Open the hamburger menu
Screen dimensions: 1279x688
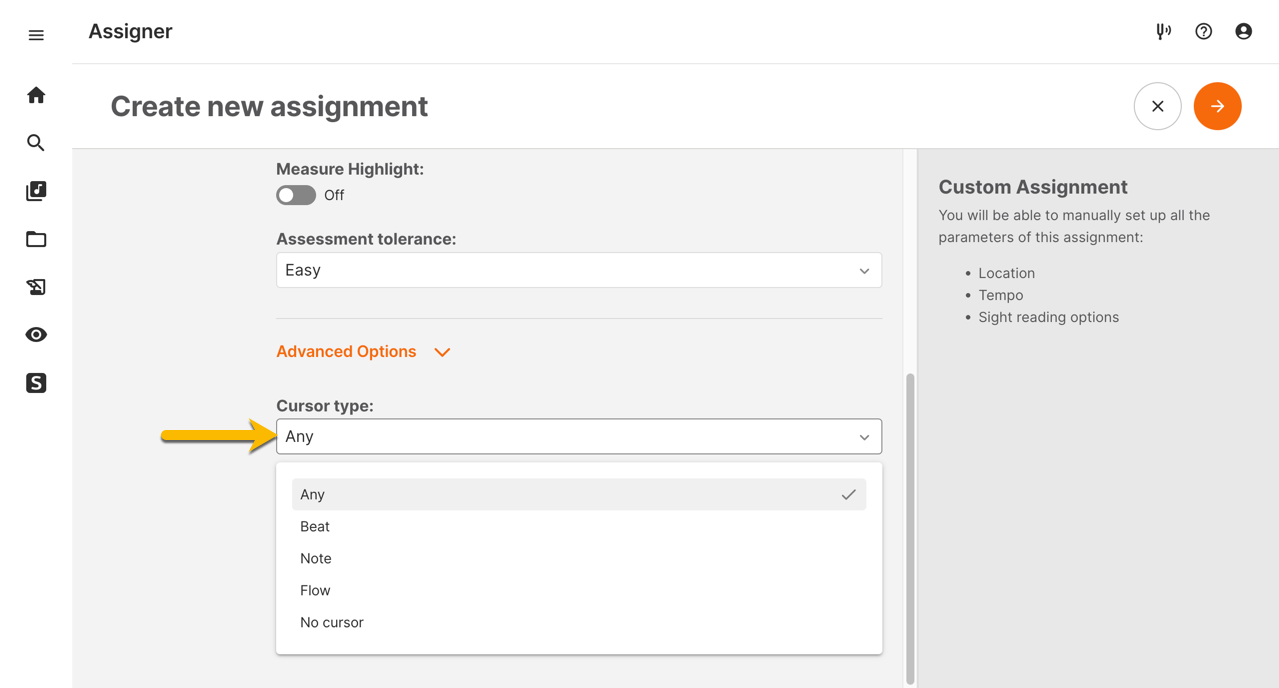point(36,35)
